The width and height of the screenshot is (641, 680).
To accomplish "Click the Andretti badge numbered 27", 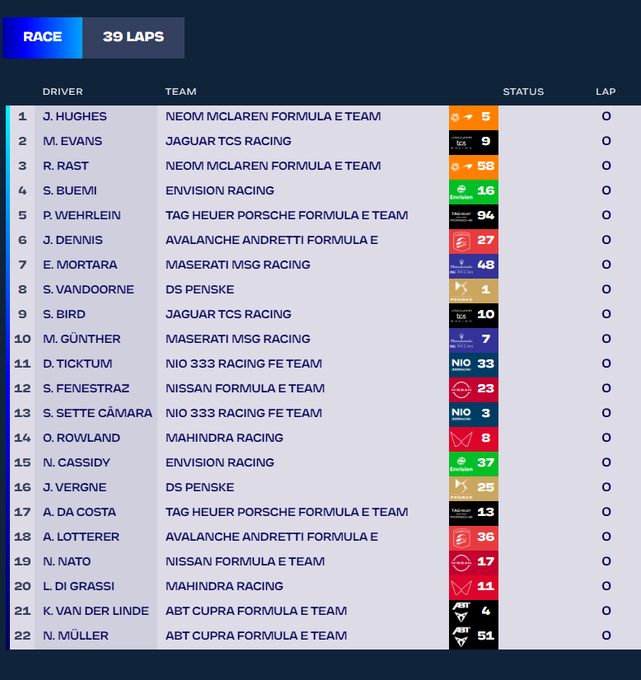I will pos(474,241).
